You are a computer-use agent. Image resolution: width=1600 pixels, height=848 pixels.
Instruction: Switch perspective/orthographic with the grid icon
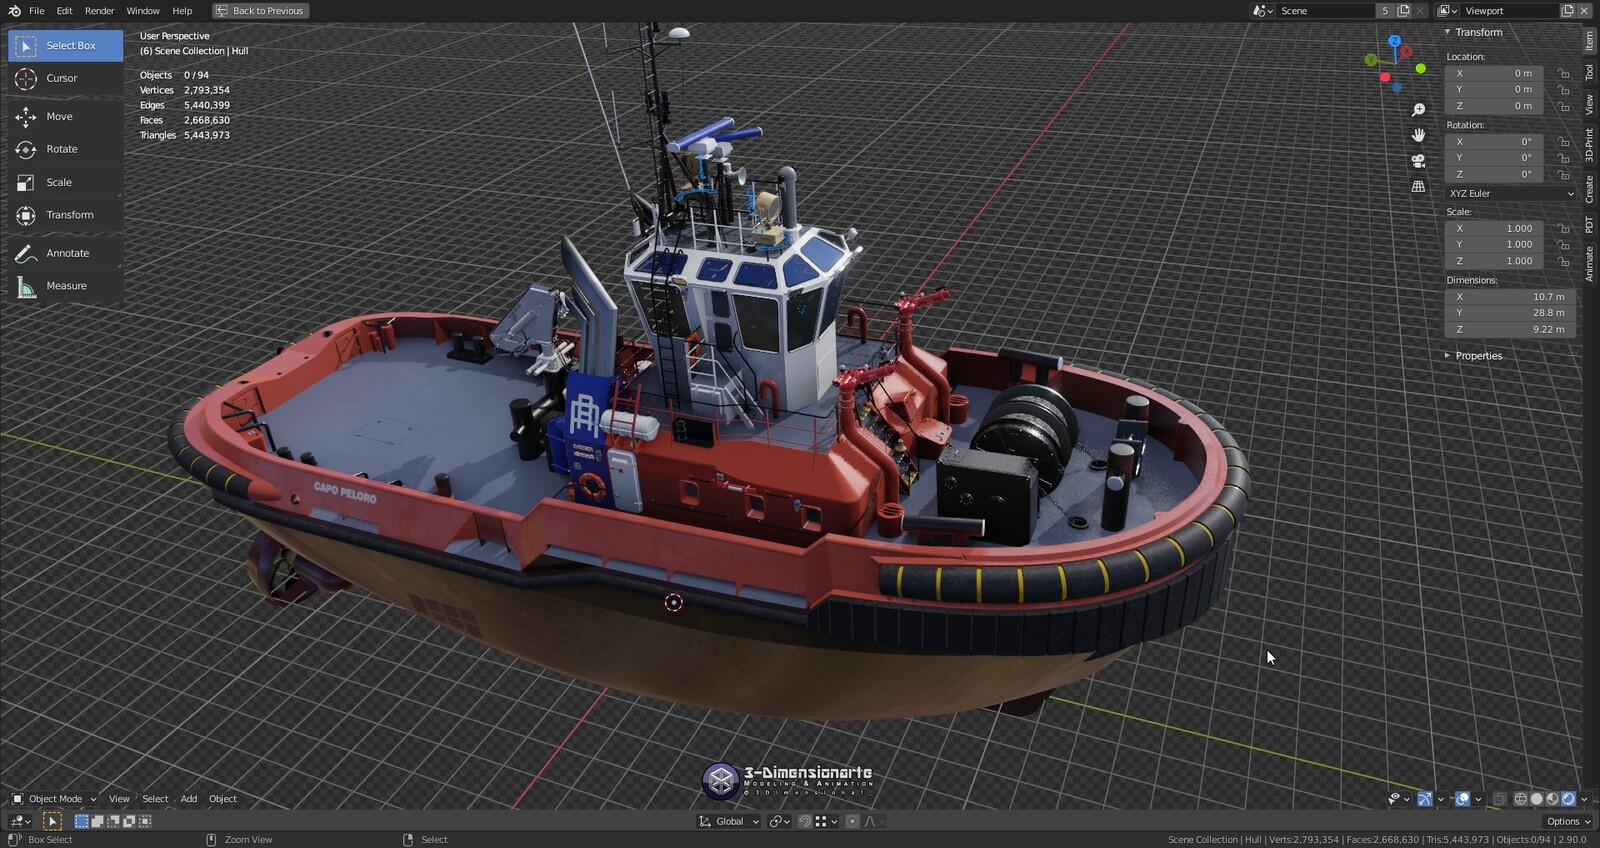tap(1418, 187)
